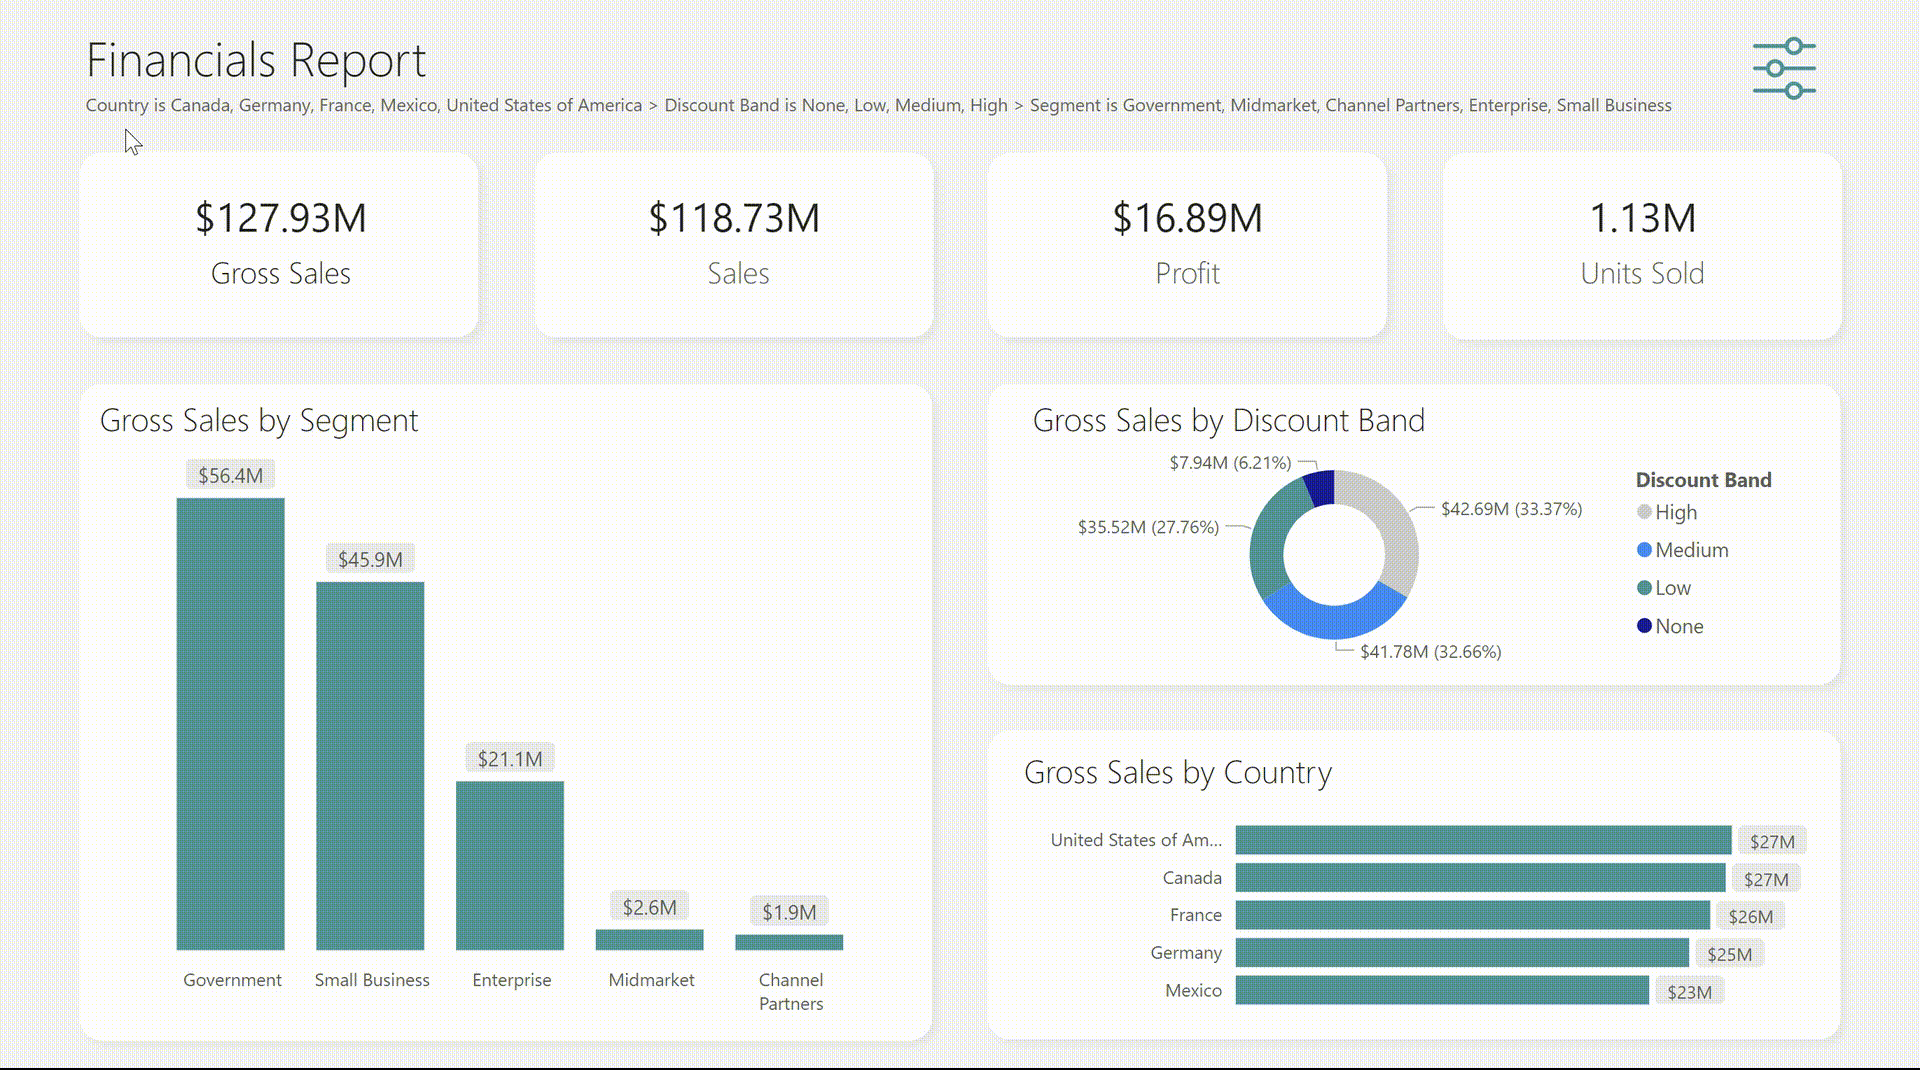
Task: Expand the Country breadcrumb filter
Action: [x=364, y=105]
